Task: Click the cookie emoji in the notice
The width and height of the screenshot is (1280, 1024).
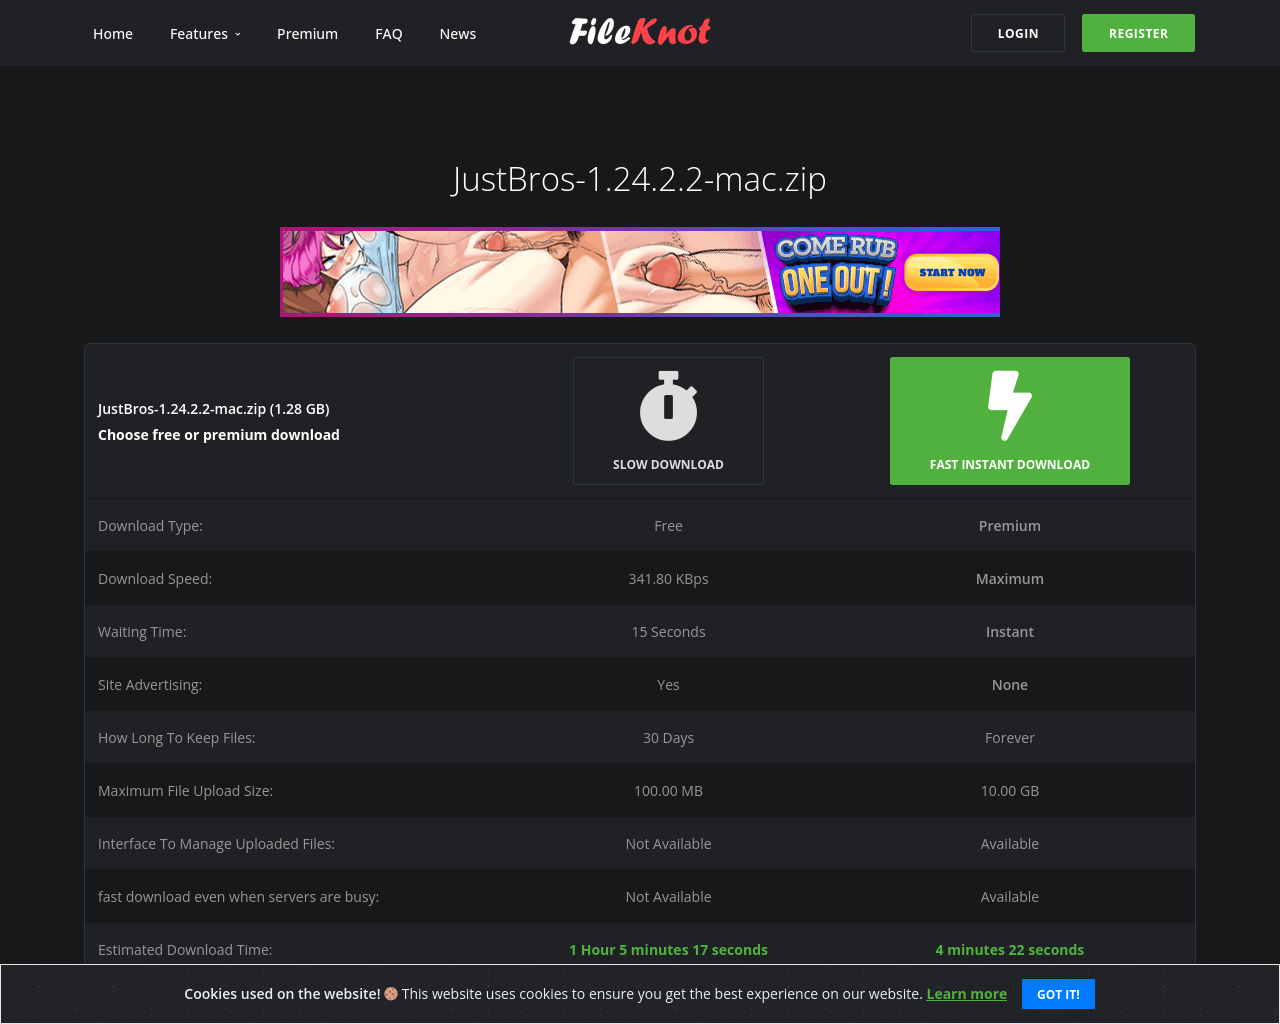Action: pyautogui.click(x=391, y=994)
